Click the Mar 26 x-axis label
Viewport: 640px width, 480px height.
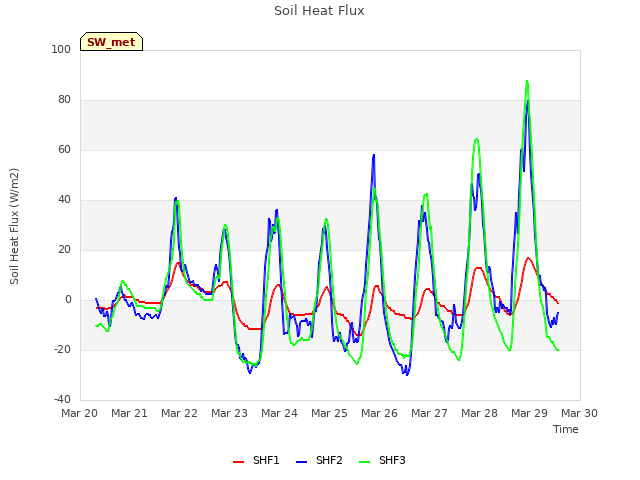(380, 413)
